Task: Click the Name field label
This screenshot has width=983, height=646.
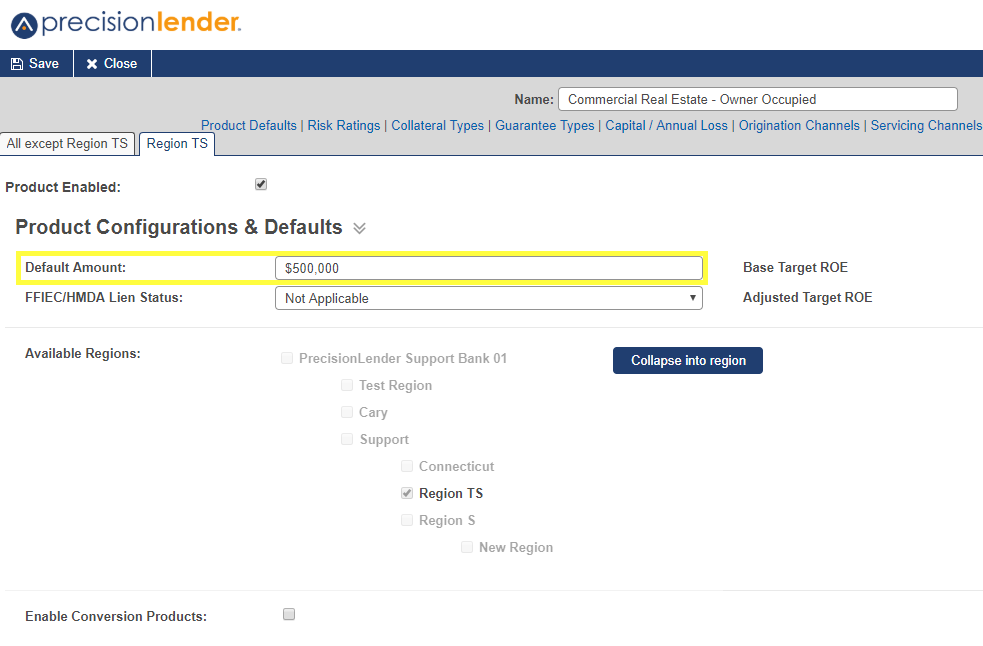Action: point(534,99)
